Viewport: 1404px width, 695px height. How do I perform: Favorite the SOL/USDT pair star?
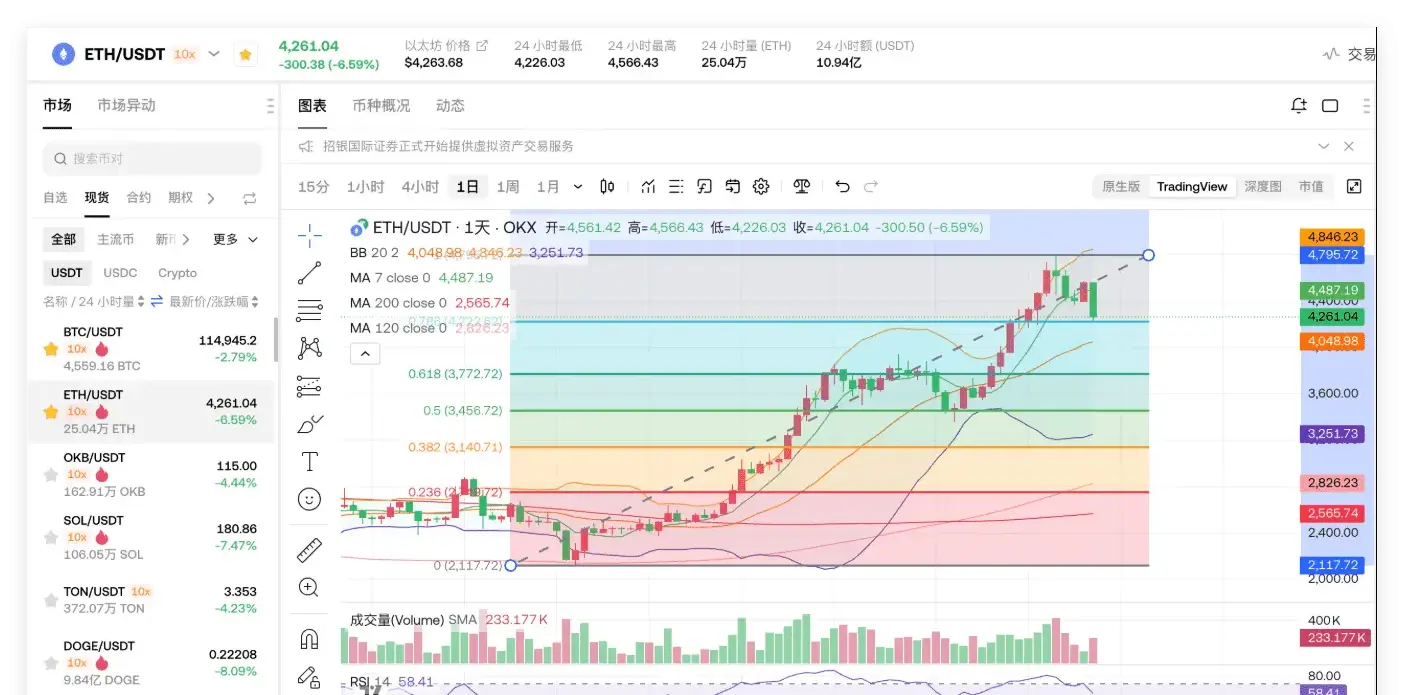click(x=50, y=538)
